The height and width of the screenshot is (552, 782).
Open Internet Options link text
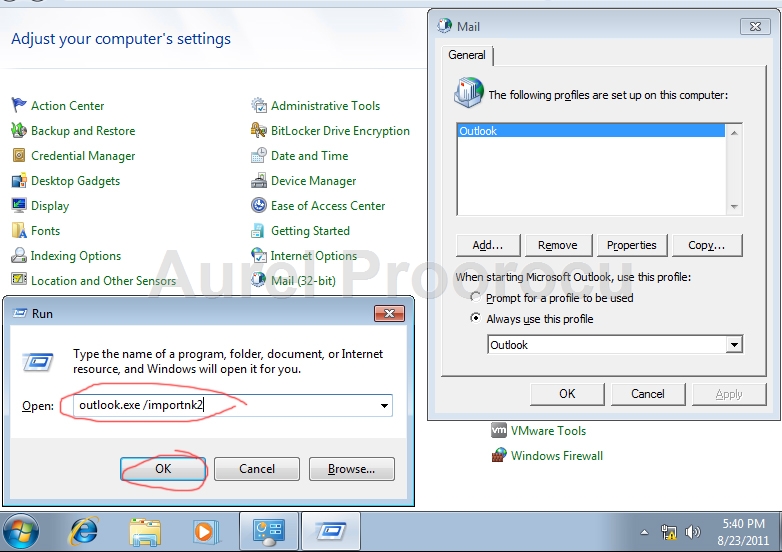tap(314, 256)
